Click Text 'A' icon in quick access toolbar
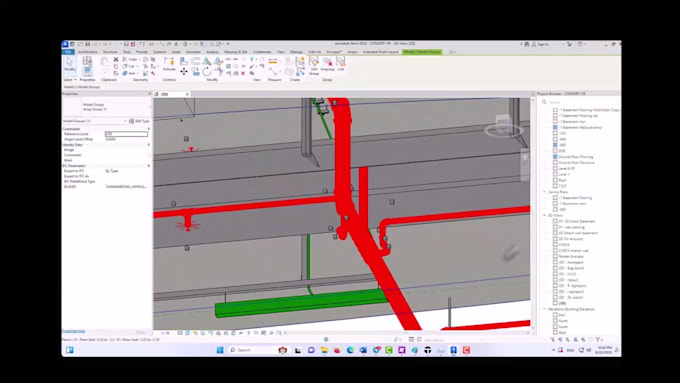 pyautogui.click(x=176, y=44)
